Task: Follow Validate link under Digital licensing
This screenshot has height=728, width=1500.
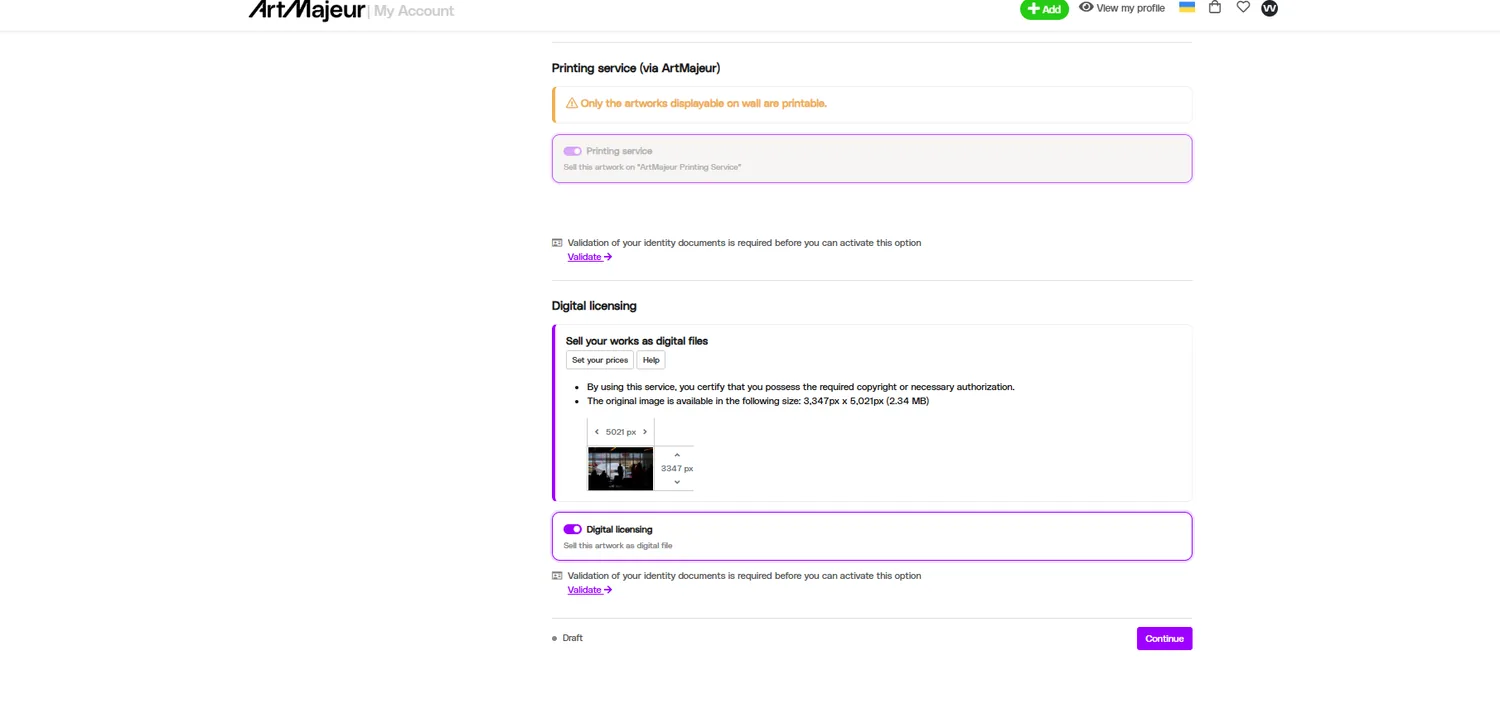Action: (x=590, y=590)
